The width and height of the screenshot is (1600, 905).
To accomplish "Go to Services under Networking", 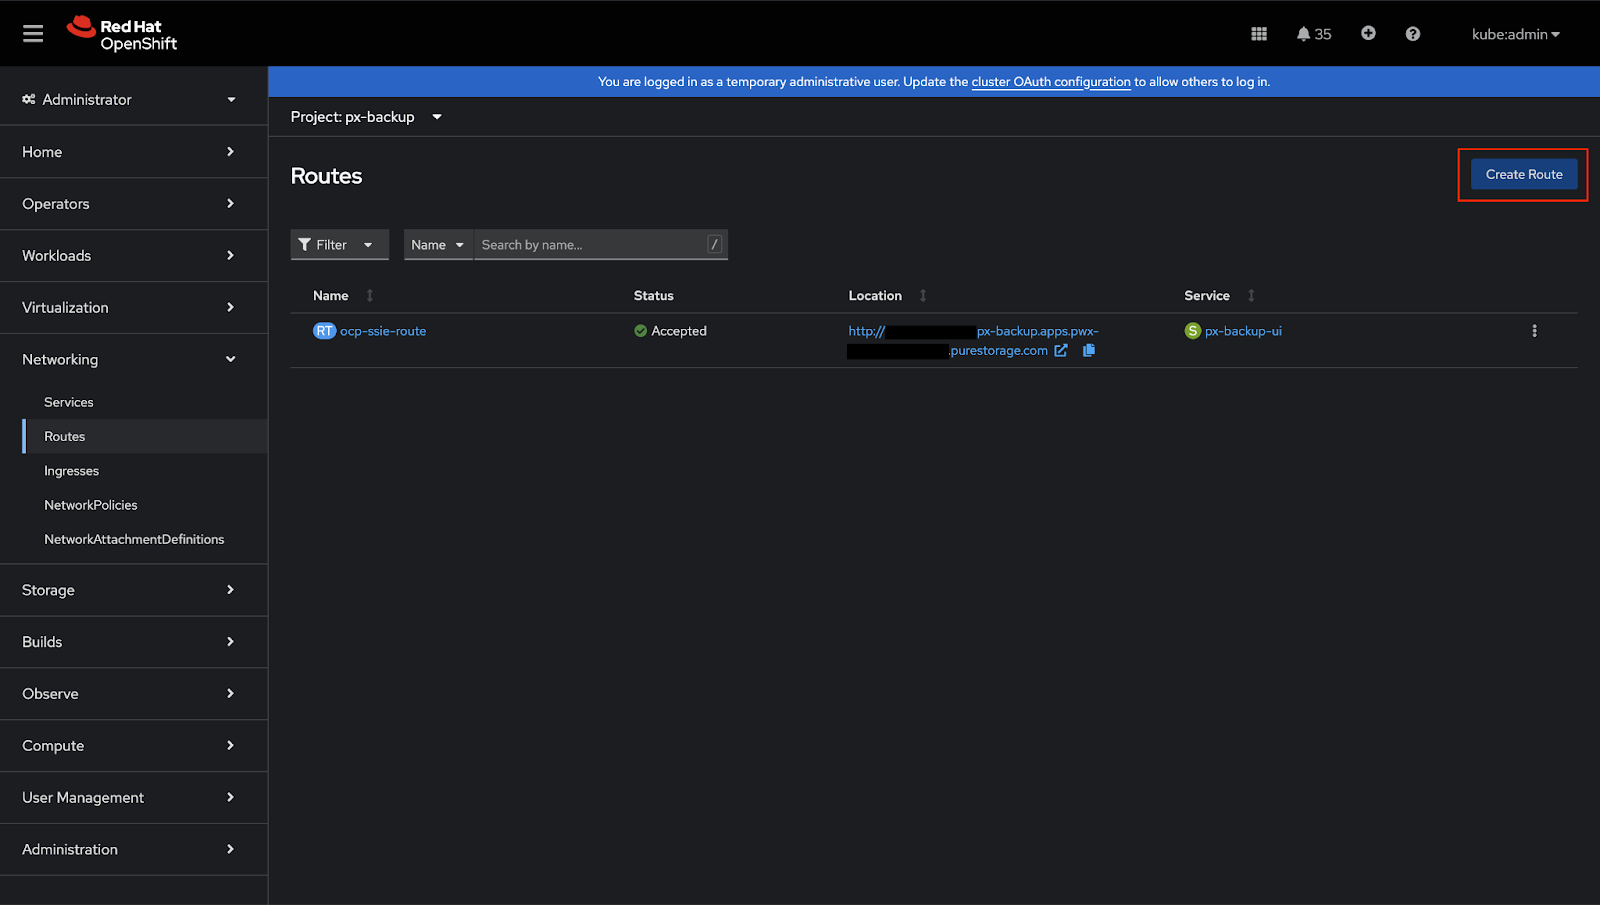I will click(69, 402).
